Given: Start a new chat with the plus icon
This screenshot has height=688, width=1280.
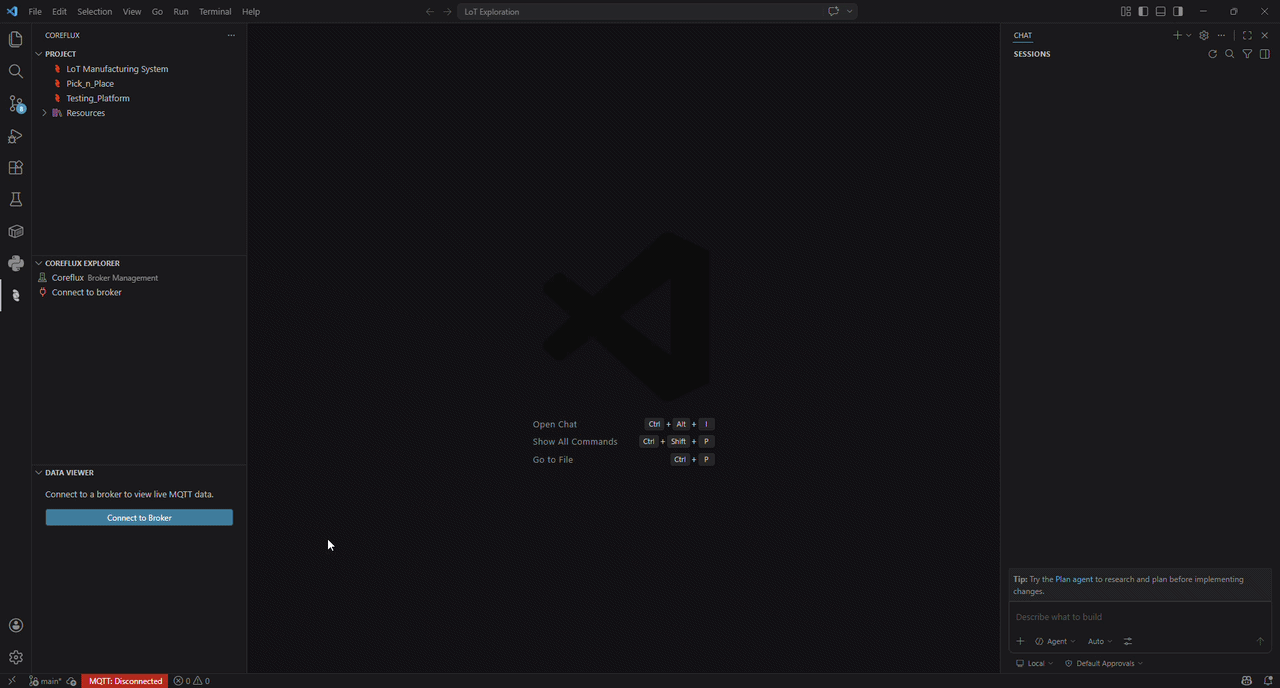Looking at the screenshot, I should point(1176,35).
